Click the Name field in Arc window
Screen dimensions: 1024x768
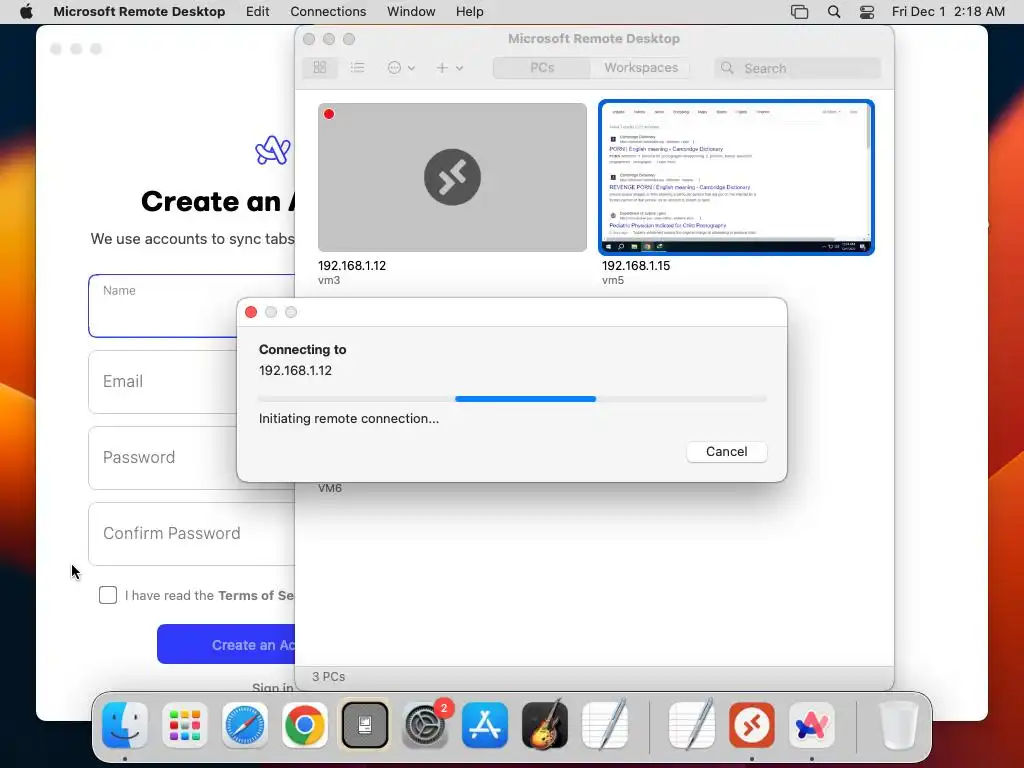(x=191, y=306)
